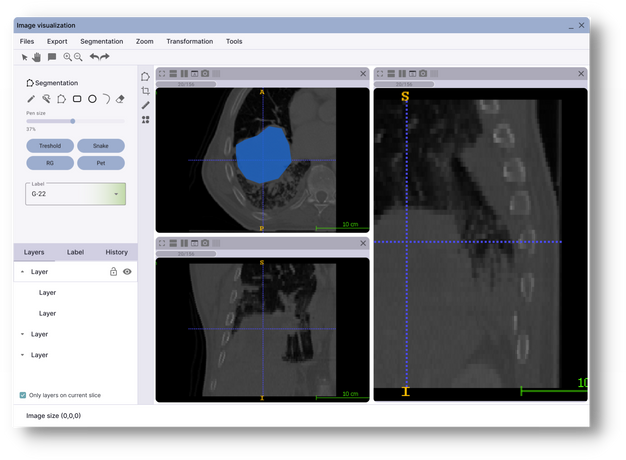Toggle the lock on the first Layer
The width and height of the screenshot is (626, 460).
[113, 272]
